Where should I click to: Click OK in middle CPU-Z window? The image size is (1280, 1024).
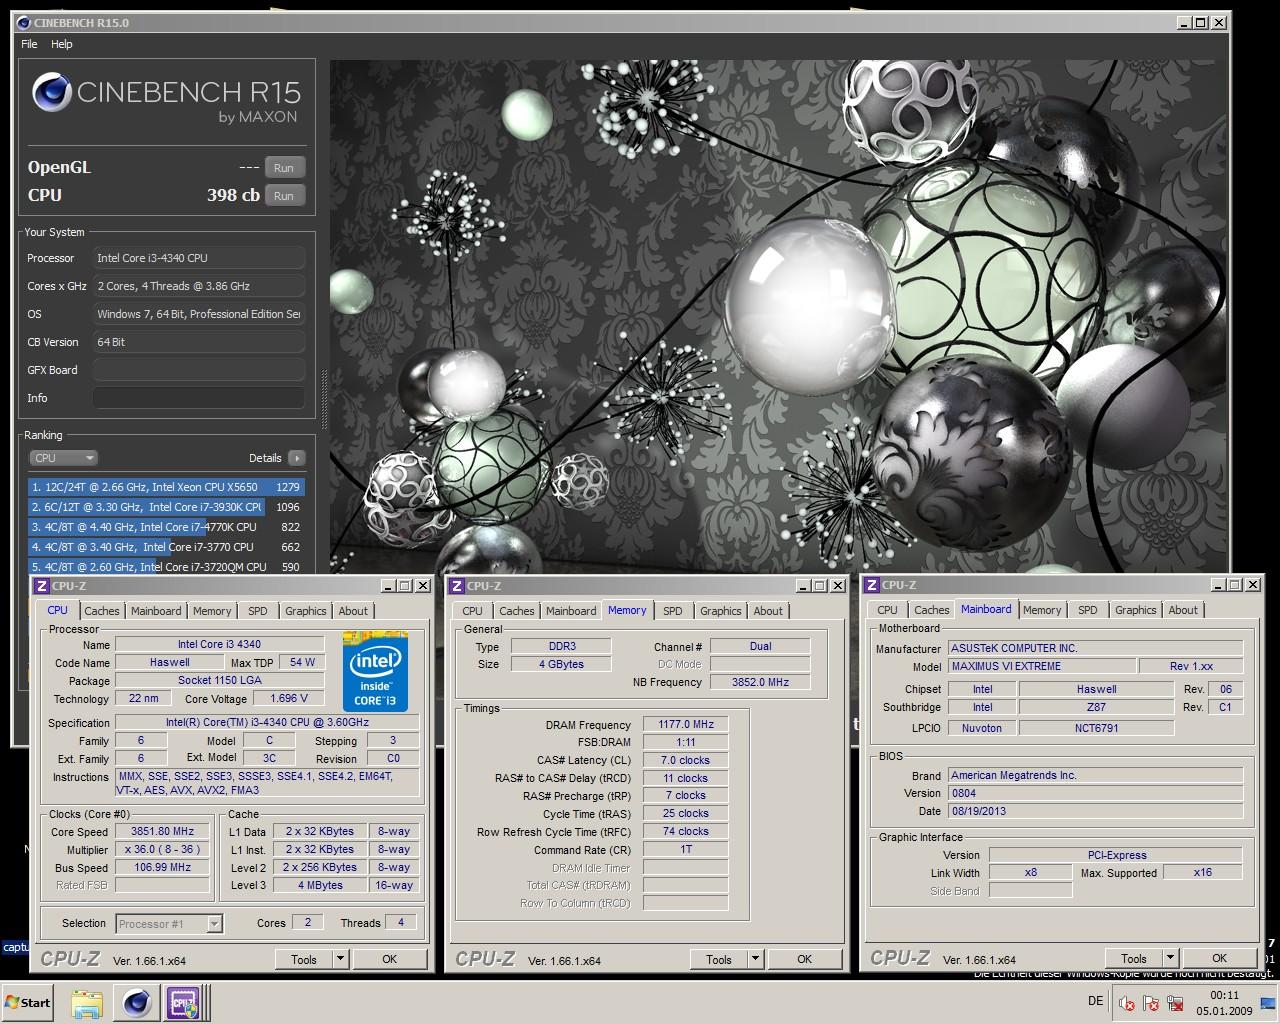click(x=805, y=959)
